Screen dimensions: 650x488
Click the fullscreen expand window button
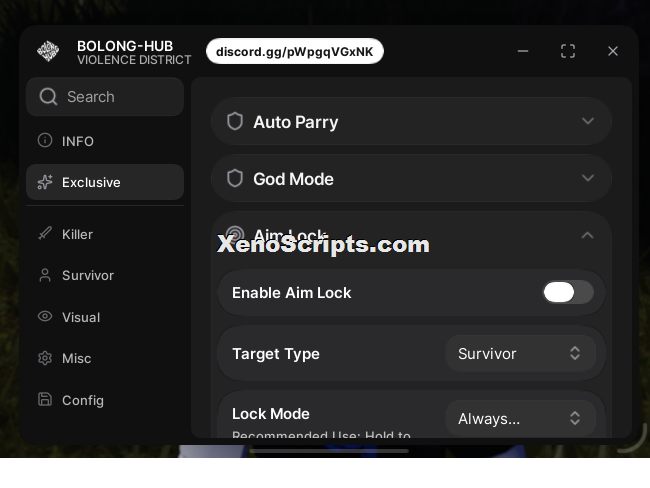point(568,51)
